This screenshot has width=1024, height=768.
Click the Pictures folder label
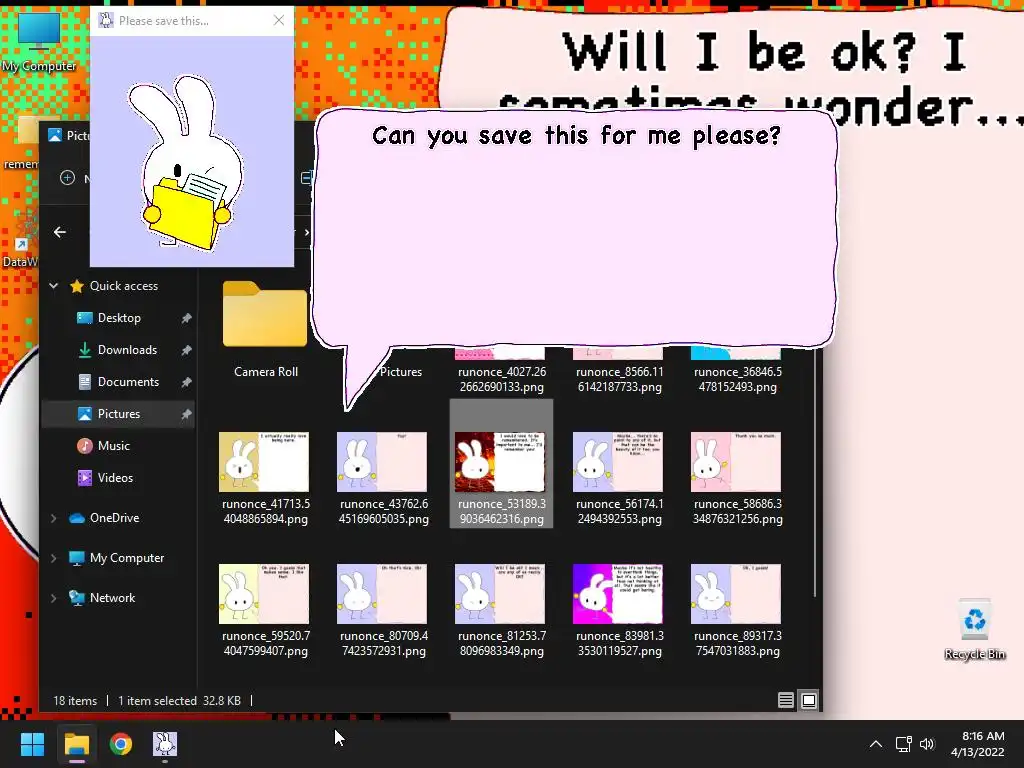tap(401, 372)
